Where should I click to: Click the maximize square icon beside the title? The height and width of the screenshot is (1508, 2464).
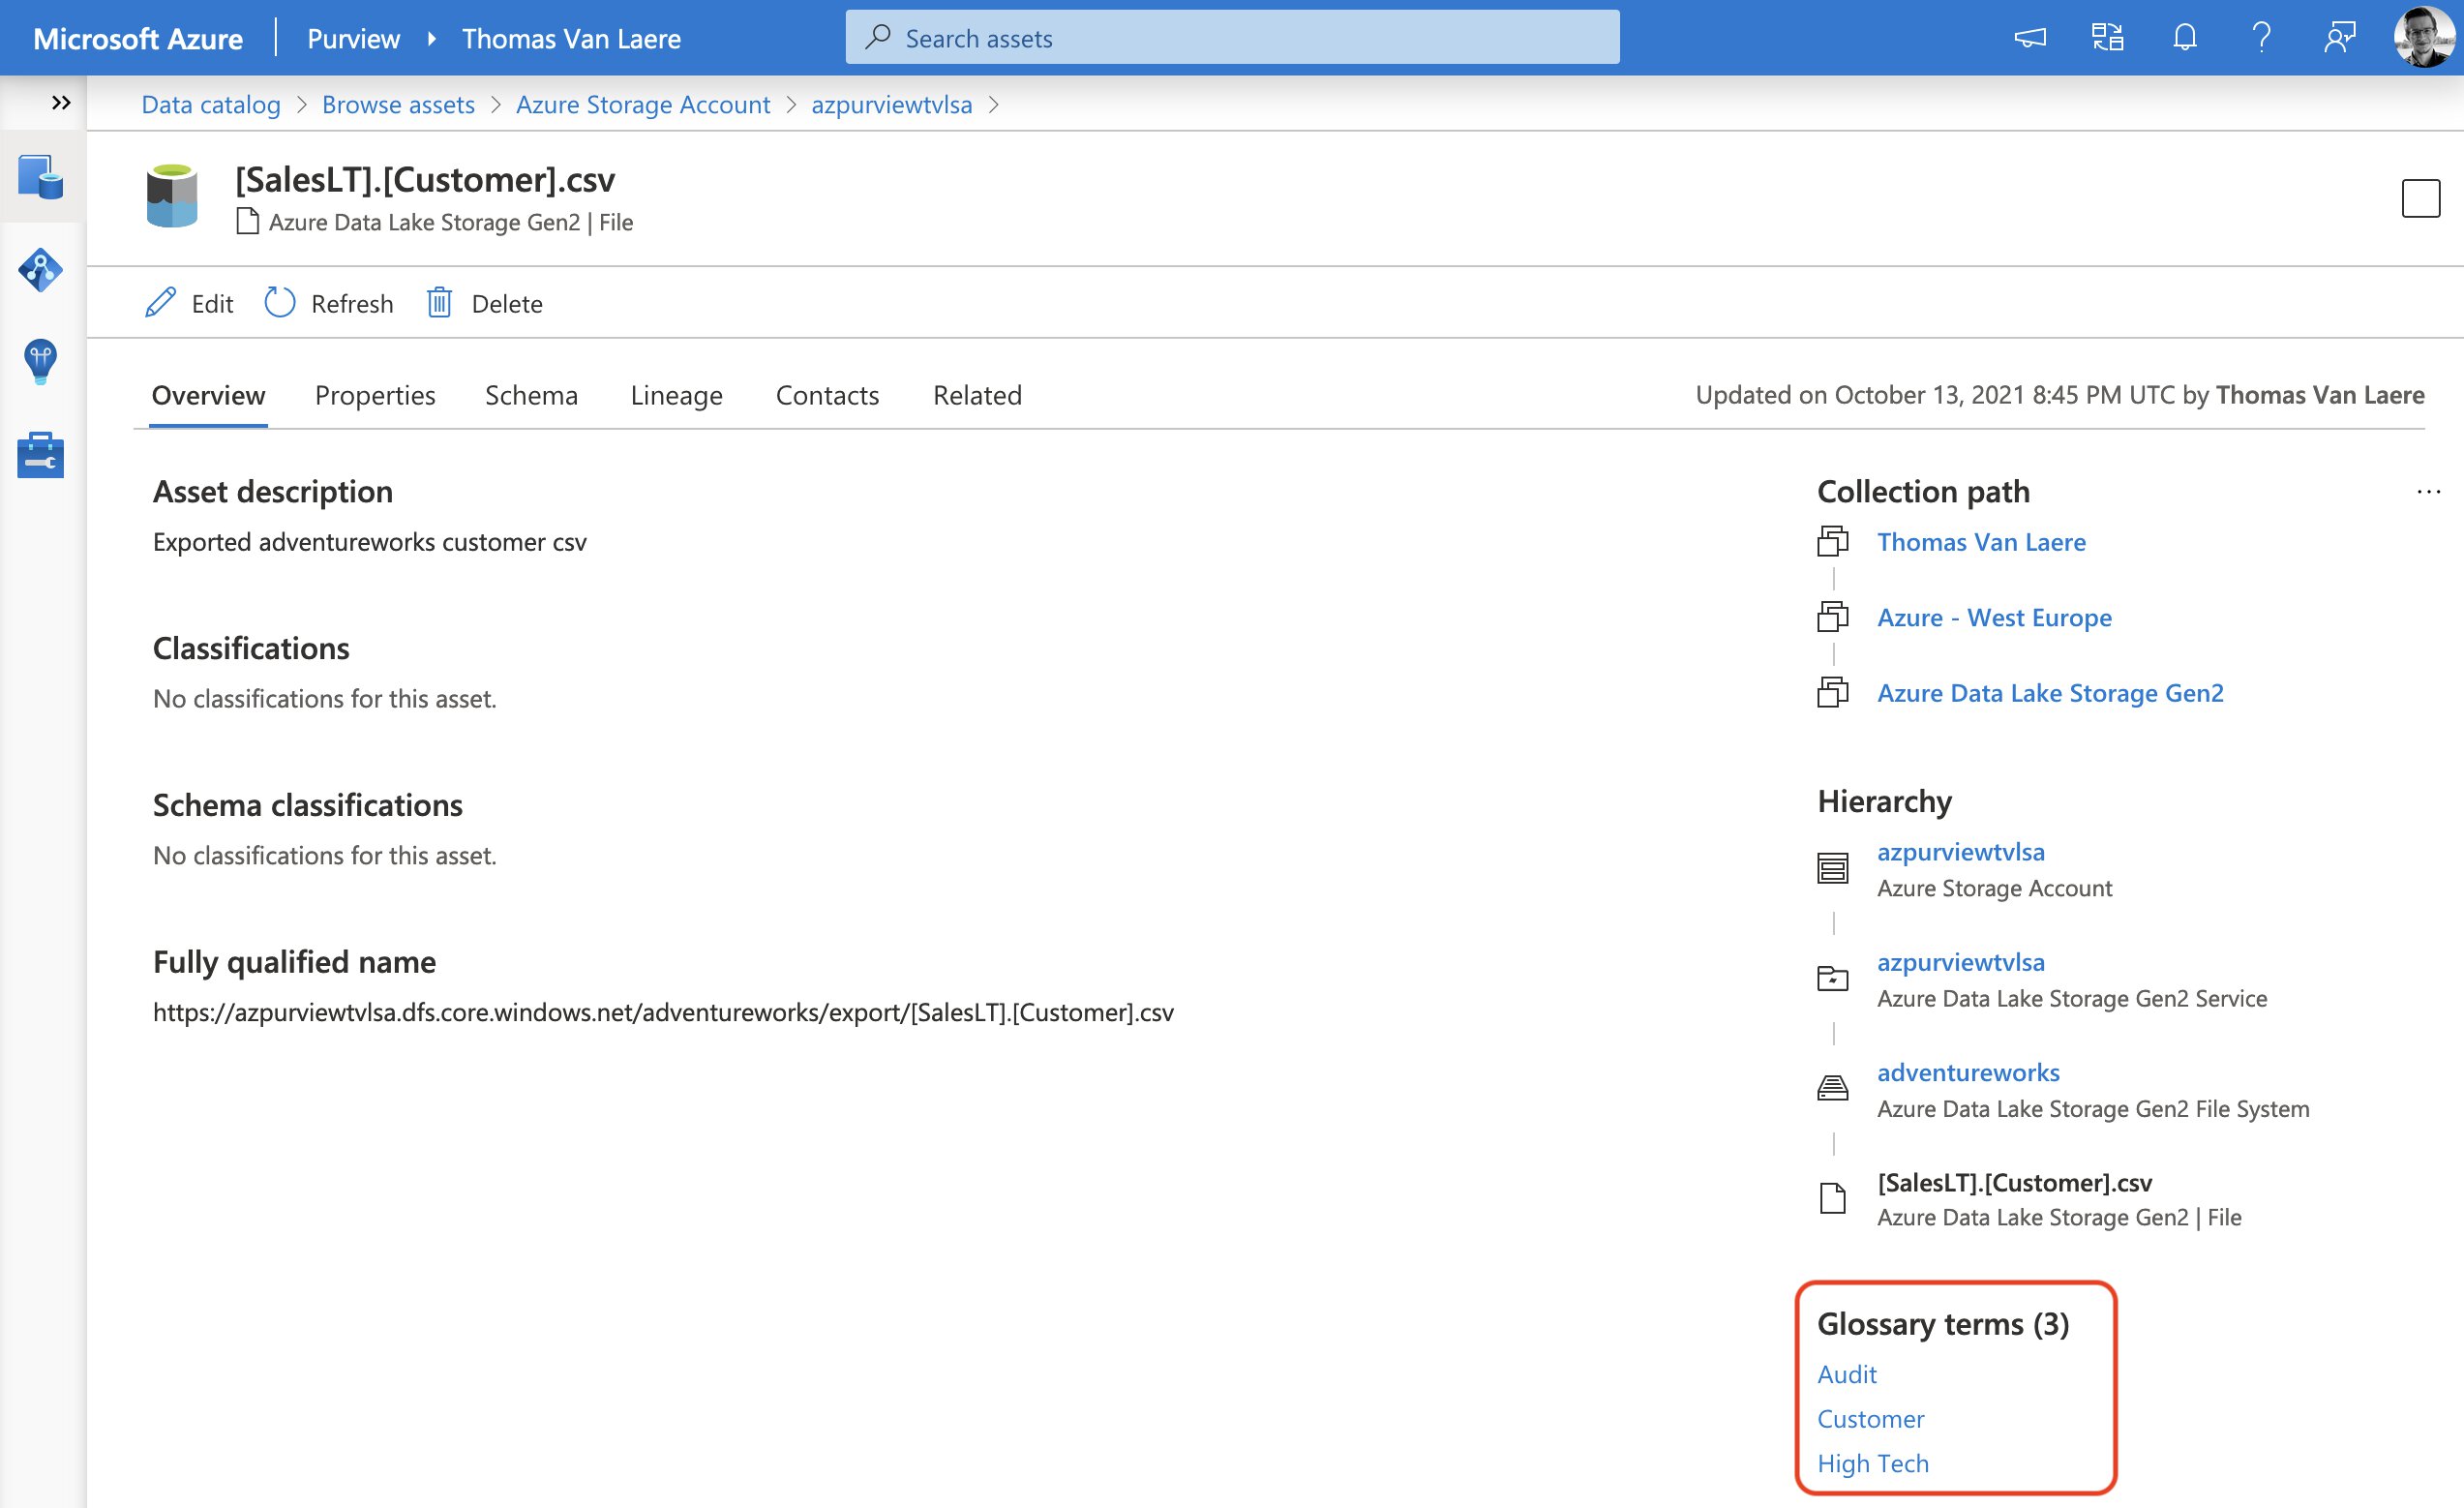click(x=2421, y=197)
